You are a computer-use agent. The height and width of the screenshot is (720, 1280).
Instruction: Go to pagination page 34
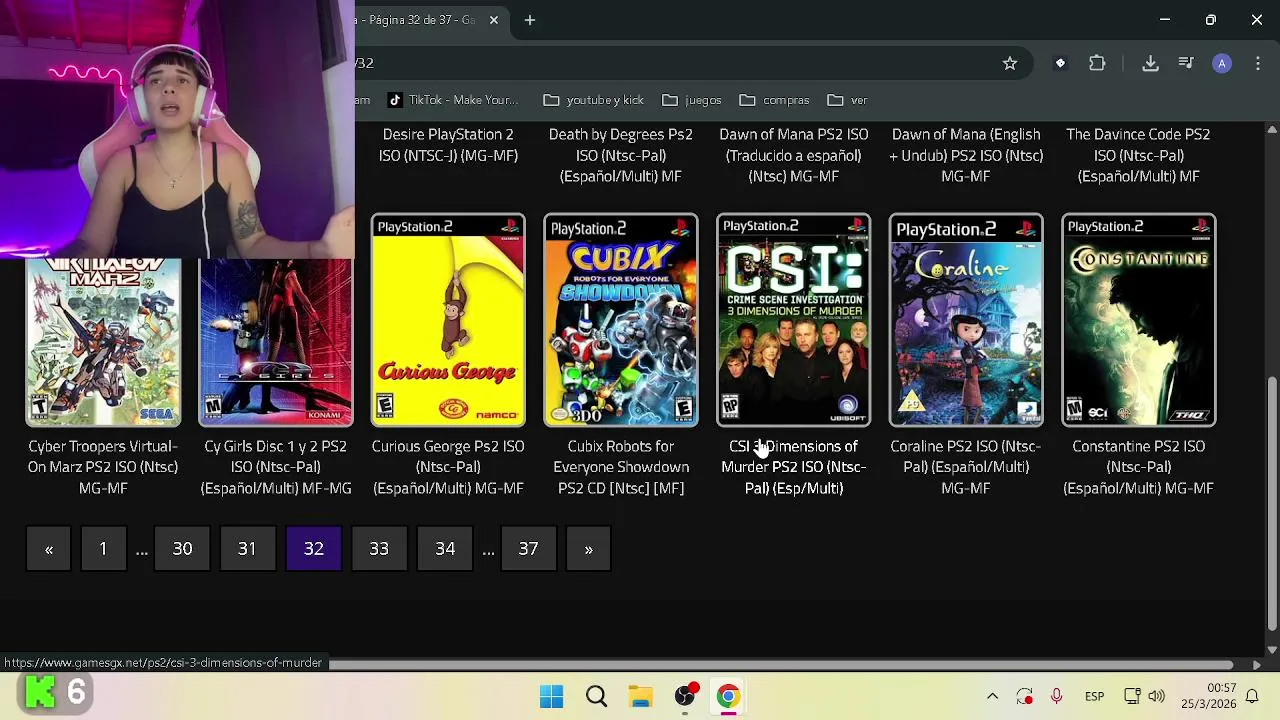445,548
